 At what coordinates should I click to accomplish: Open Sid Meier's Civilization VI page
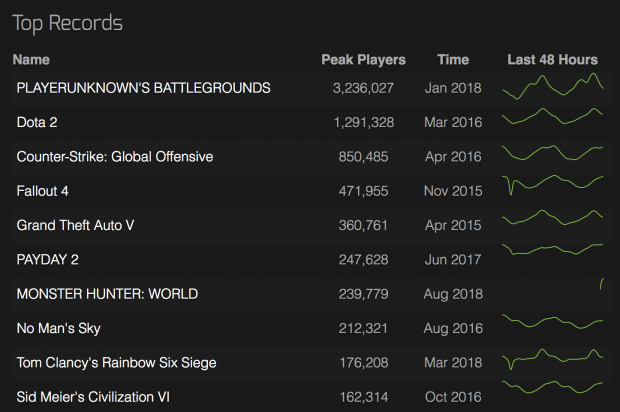pyautogui.click(x=93, y=397)
